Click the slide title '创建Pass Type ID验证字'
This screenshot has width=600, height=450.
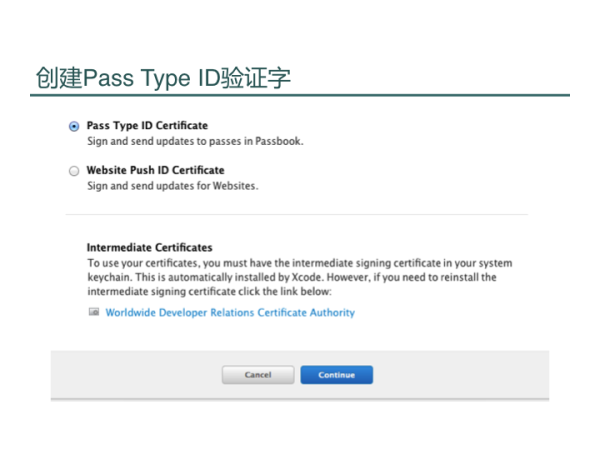163,78
